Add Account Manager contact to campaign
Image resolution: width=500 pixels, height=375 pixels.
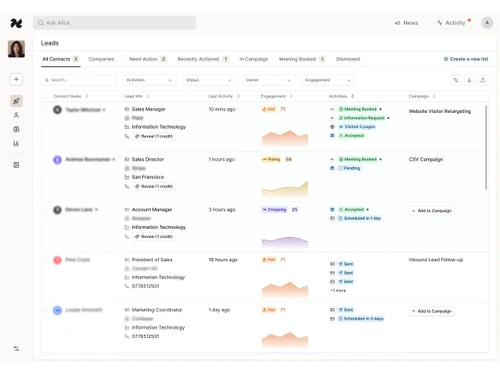(x=432, y=211)
